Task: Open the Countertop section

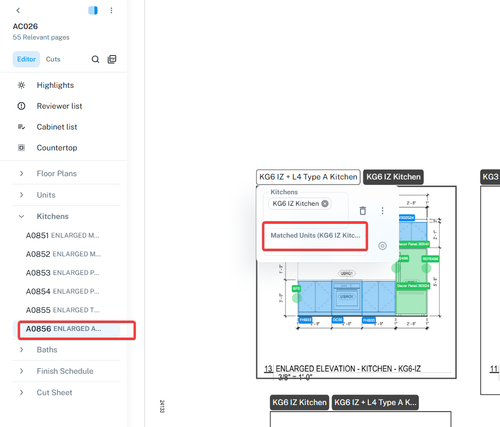Action: (x=57, y=147)
